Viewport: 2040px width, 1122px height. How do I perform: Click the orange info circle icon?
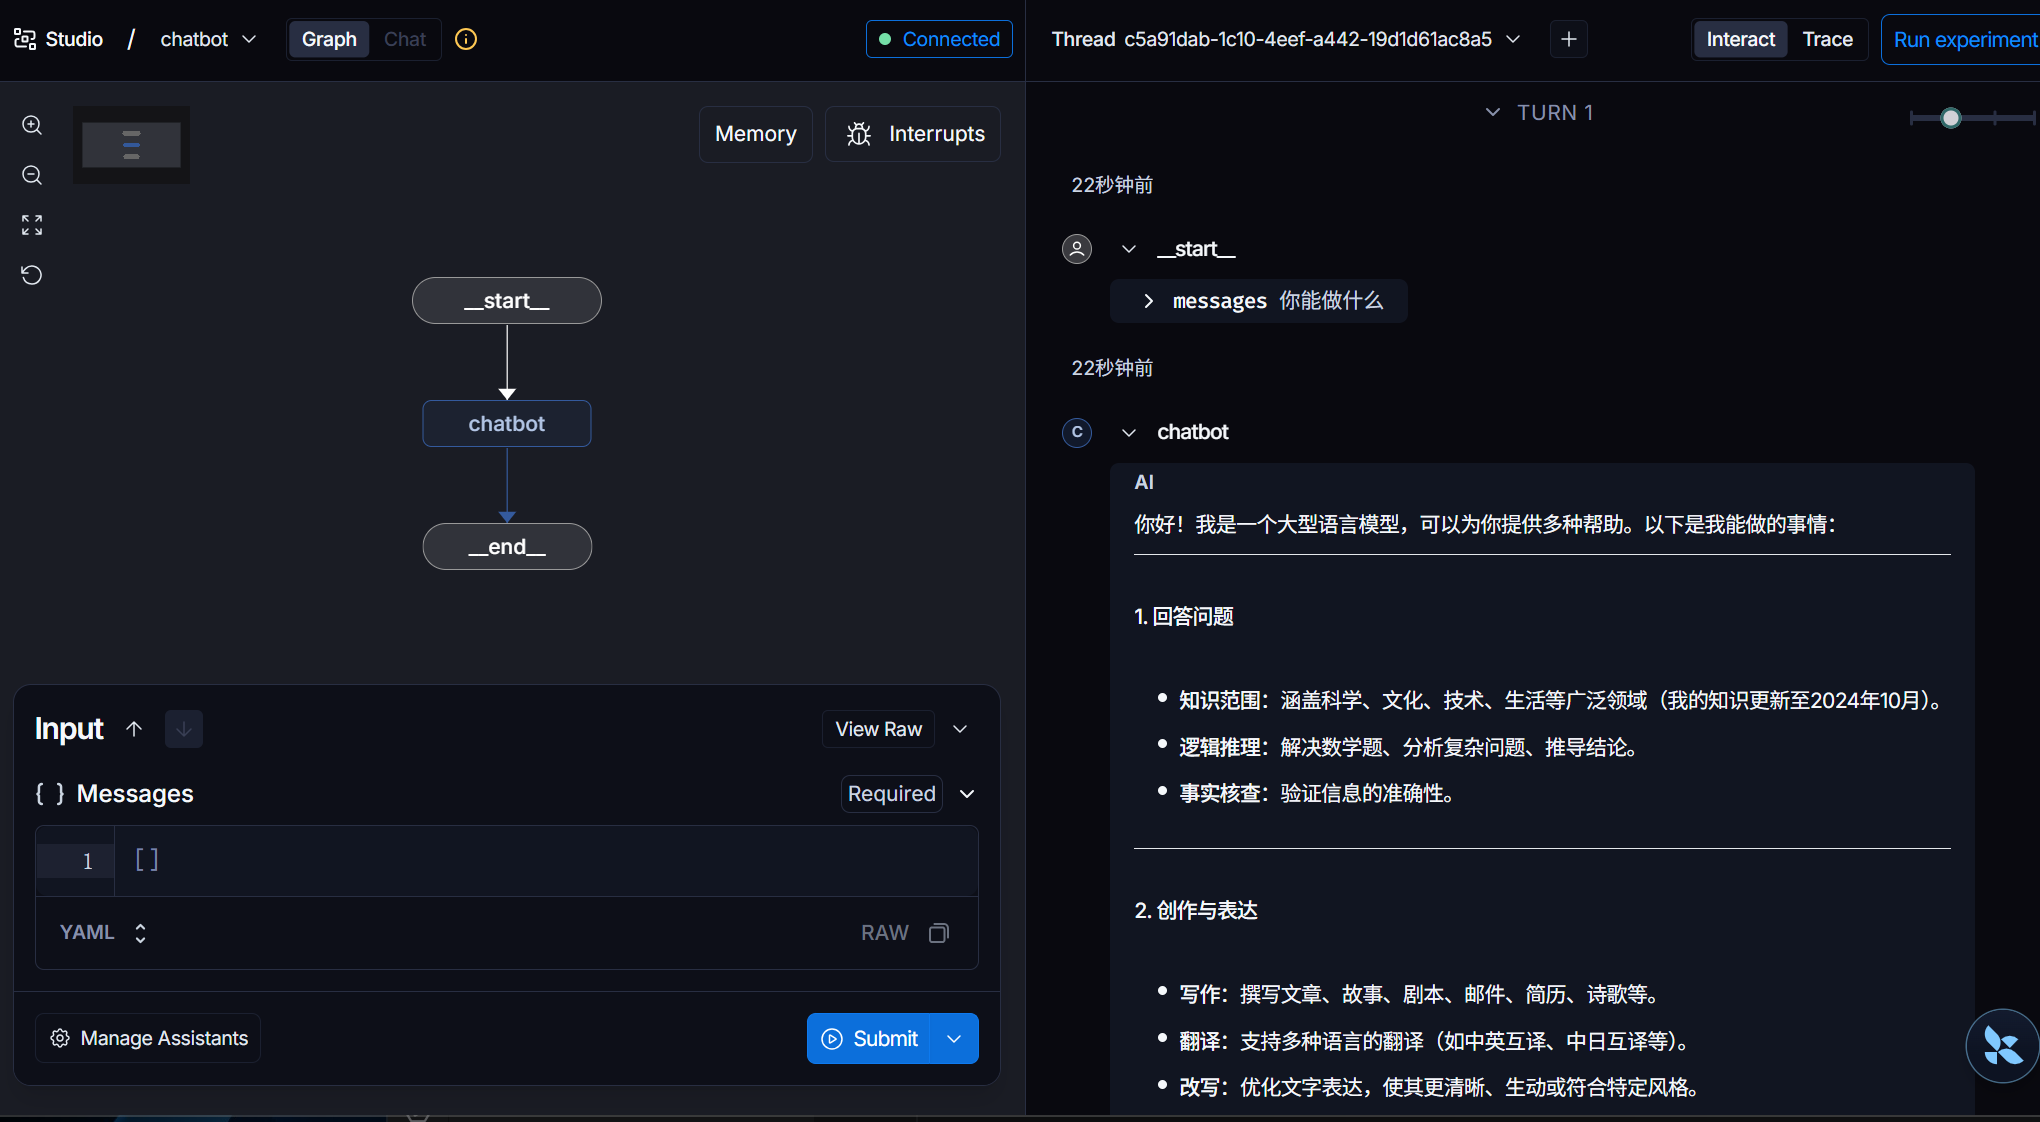[x=466, y=39]
